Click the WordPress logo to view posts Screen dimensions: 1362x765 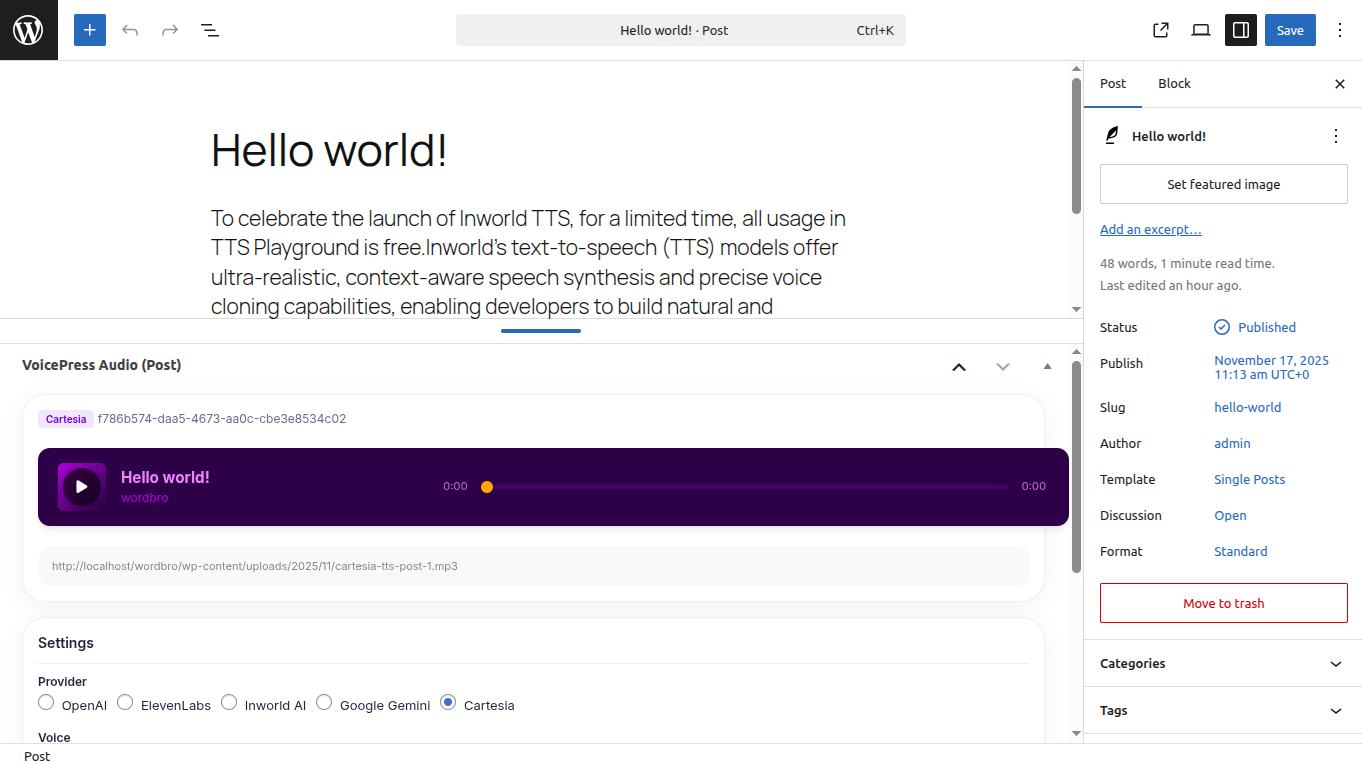[28, 30]
